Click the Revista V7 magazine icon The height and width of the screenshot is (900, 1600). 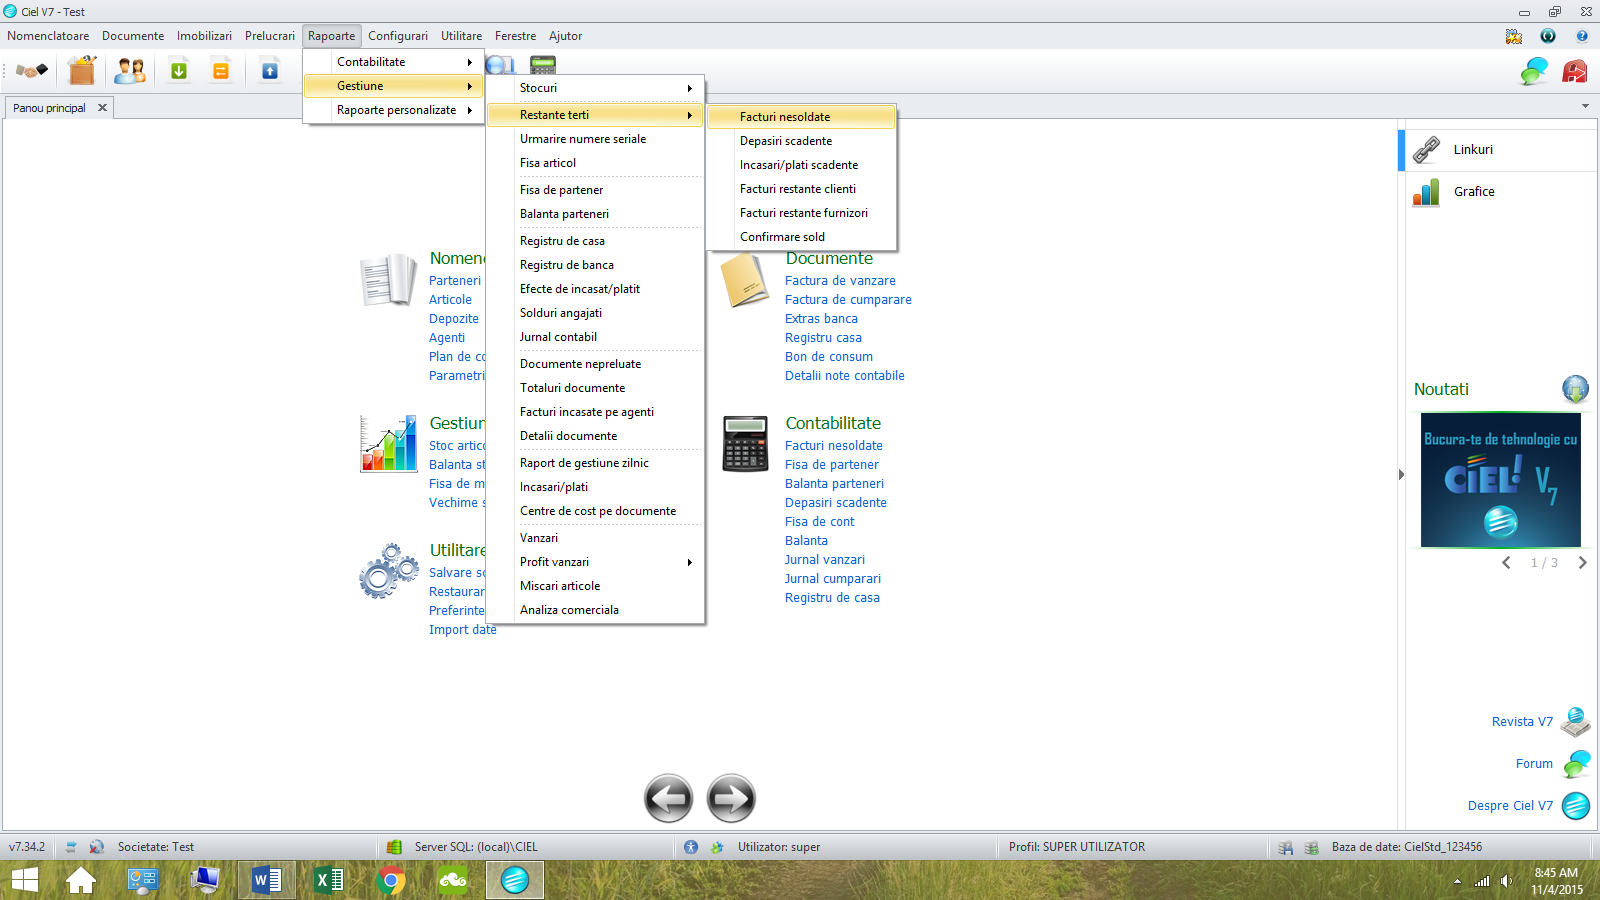(1576, 722)
